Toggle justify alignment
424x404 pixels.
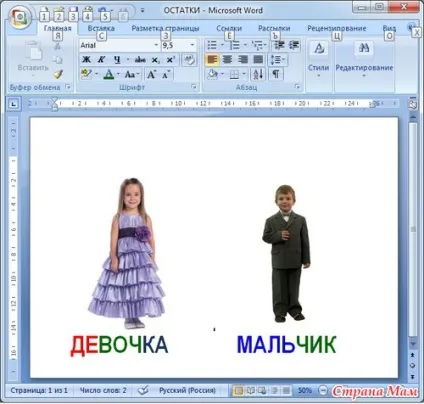point(258,60)
